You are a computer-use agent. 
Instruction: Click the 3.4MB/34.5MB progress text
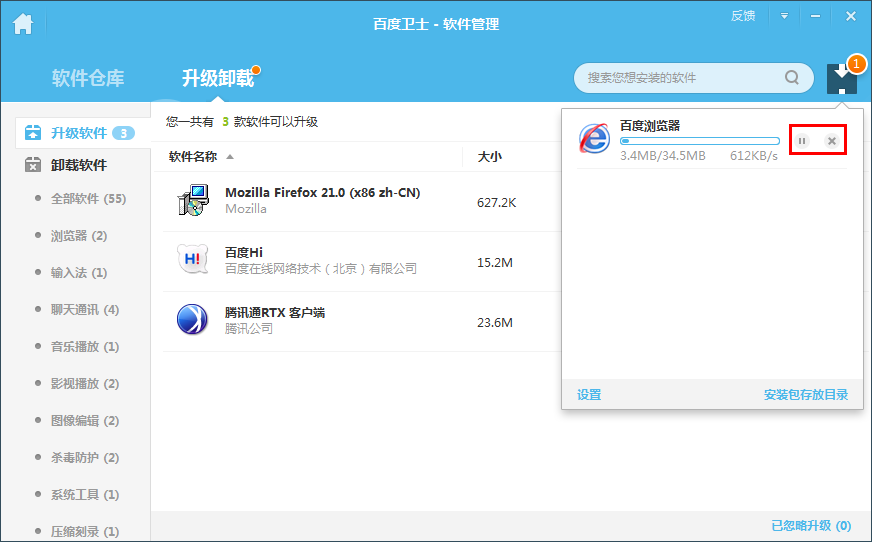tap(663, 156)
